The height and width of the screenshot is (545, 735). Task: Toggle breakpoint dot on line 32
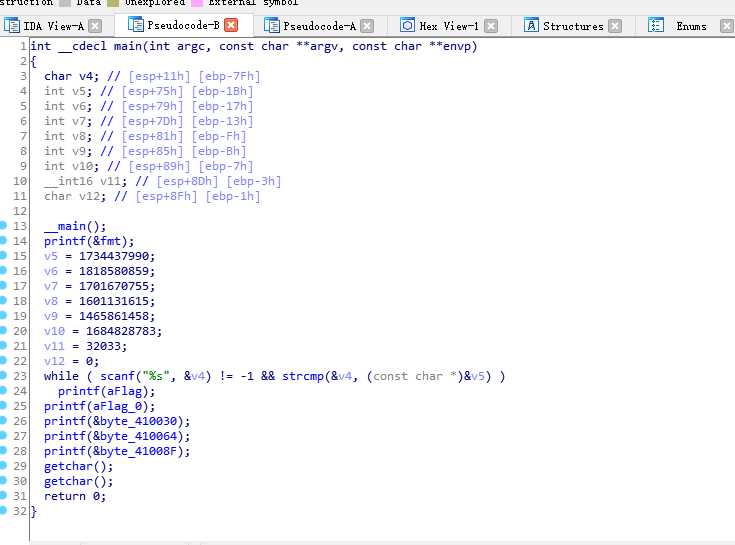3,510
